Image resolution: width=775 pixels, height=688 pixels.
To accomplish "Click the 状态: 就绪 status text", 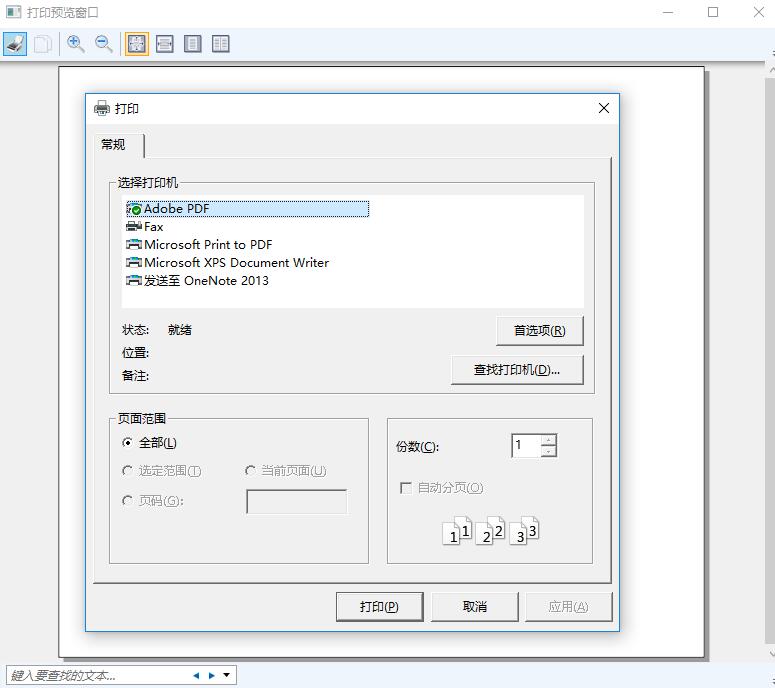I will point(157,330).
